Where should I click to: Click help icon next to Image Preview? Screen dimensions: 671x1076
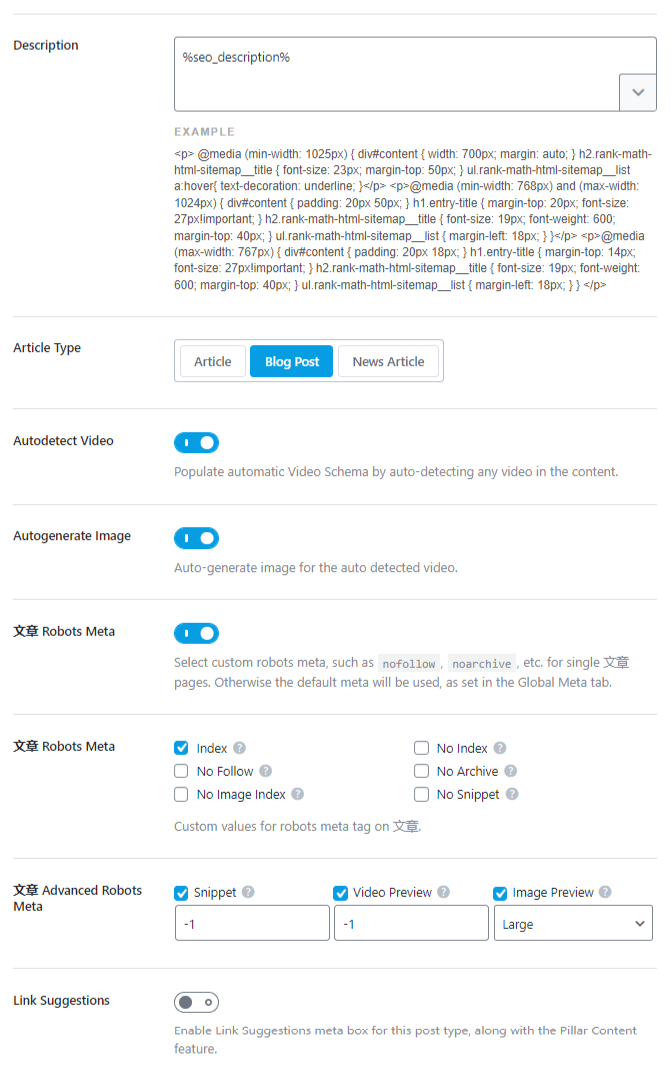606,892
